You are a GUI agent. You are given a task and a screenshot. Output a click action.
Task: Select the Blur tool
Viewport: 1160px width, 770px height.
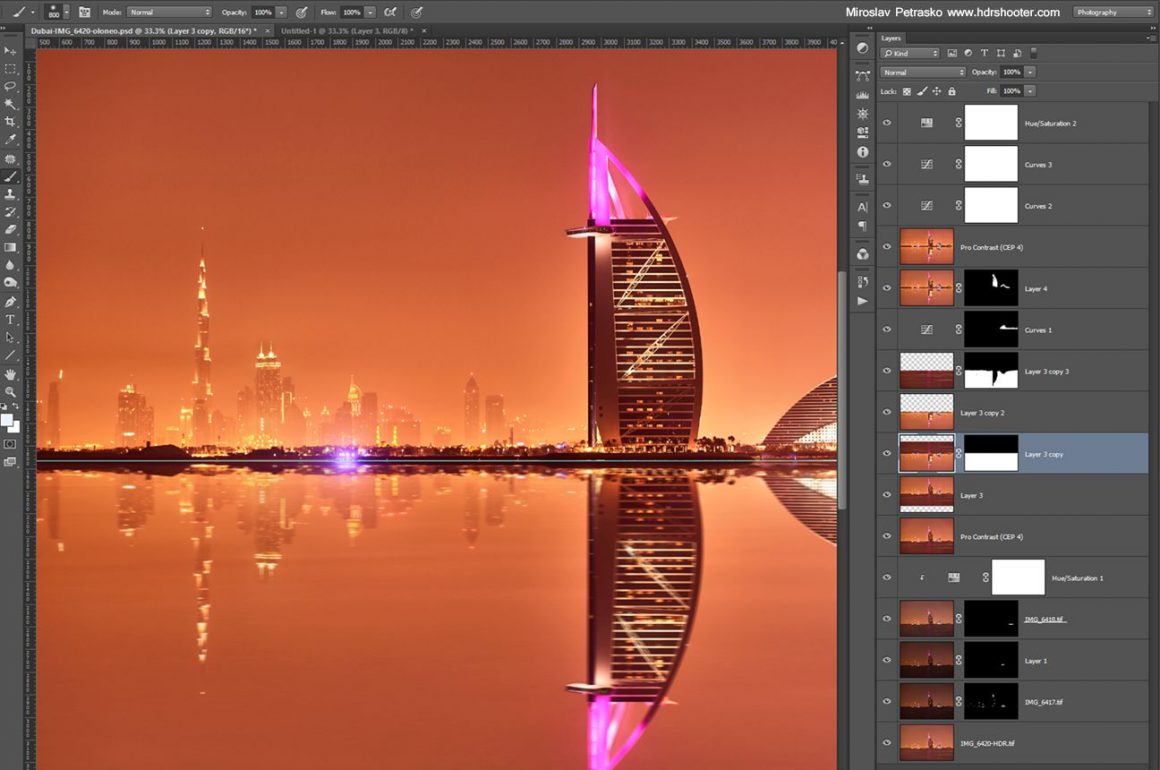(10, 265)
